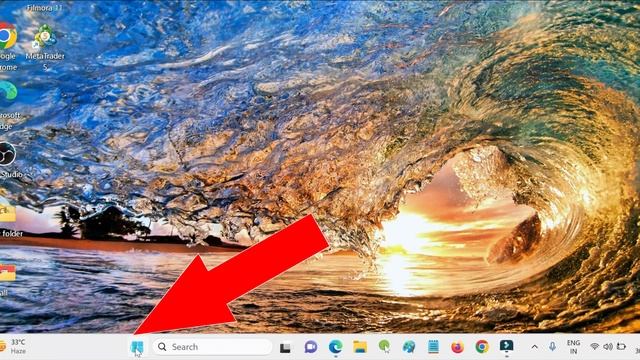The width and height of the screenshot is (640, 360).
Task: Click the Filmora 11 desktop label
Action: pyautogui.click(x=44, y=7)
